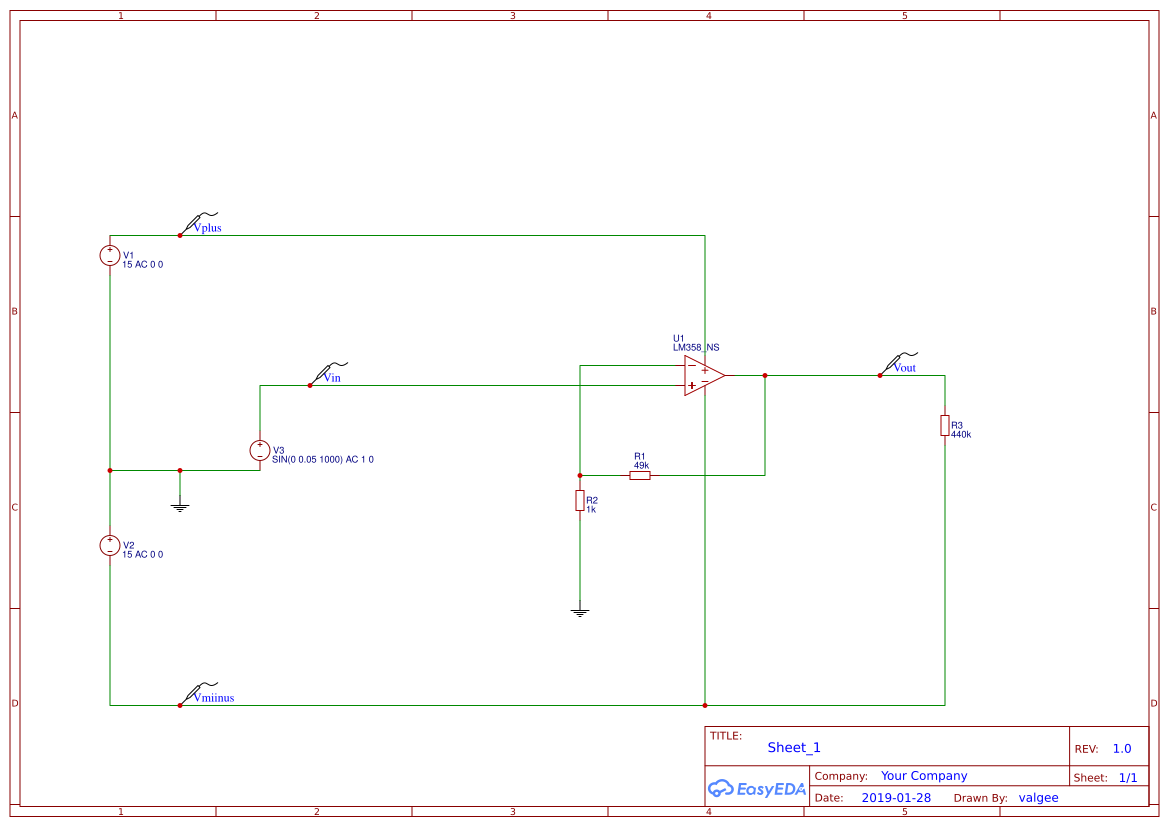
Task: Click the R2 designator label
Action: click(592, 500)
